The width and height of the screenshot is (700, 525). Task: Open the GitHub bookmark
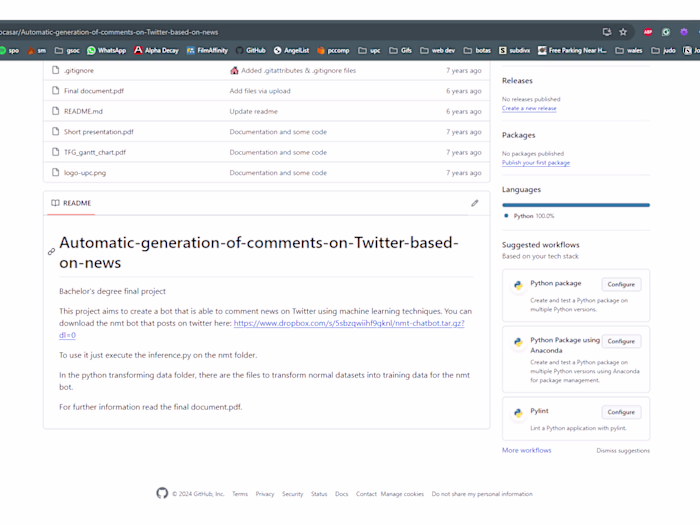click(250, 50)
